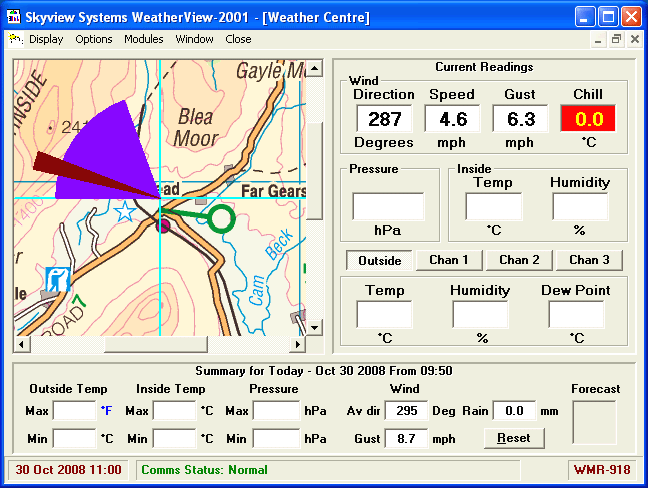This screenshot has width=648, height=488.
Task: Click the Close menu item
Action: pos(238,39)
